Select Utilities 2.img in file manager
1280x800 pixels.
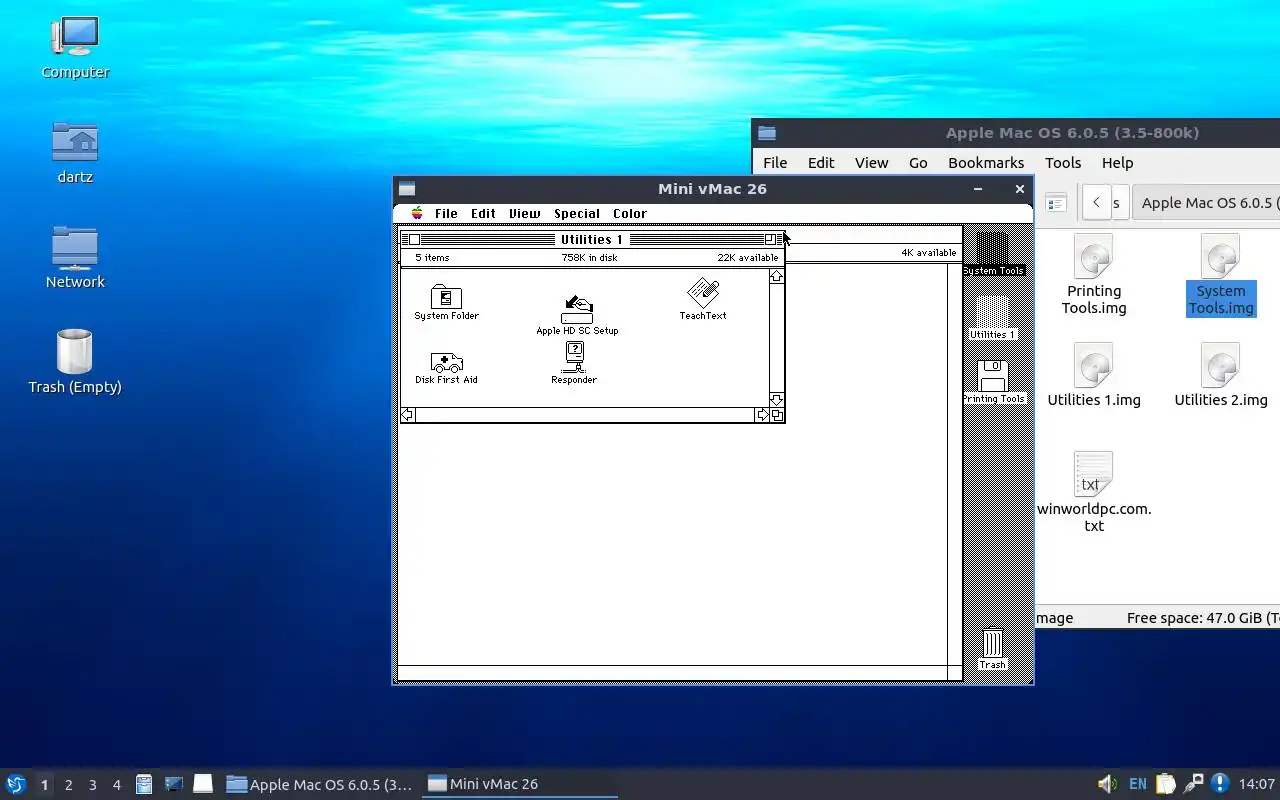pyautogui.click(x=1221, y=375)
